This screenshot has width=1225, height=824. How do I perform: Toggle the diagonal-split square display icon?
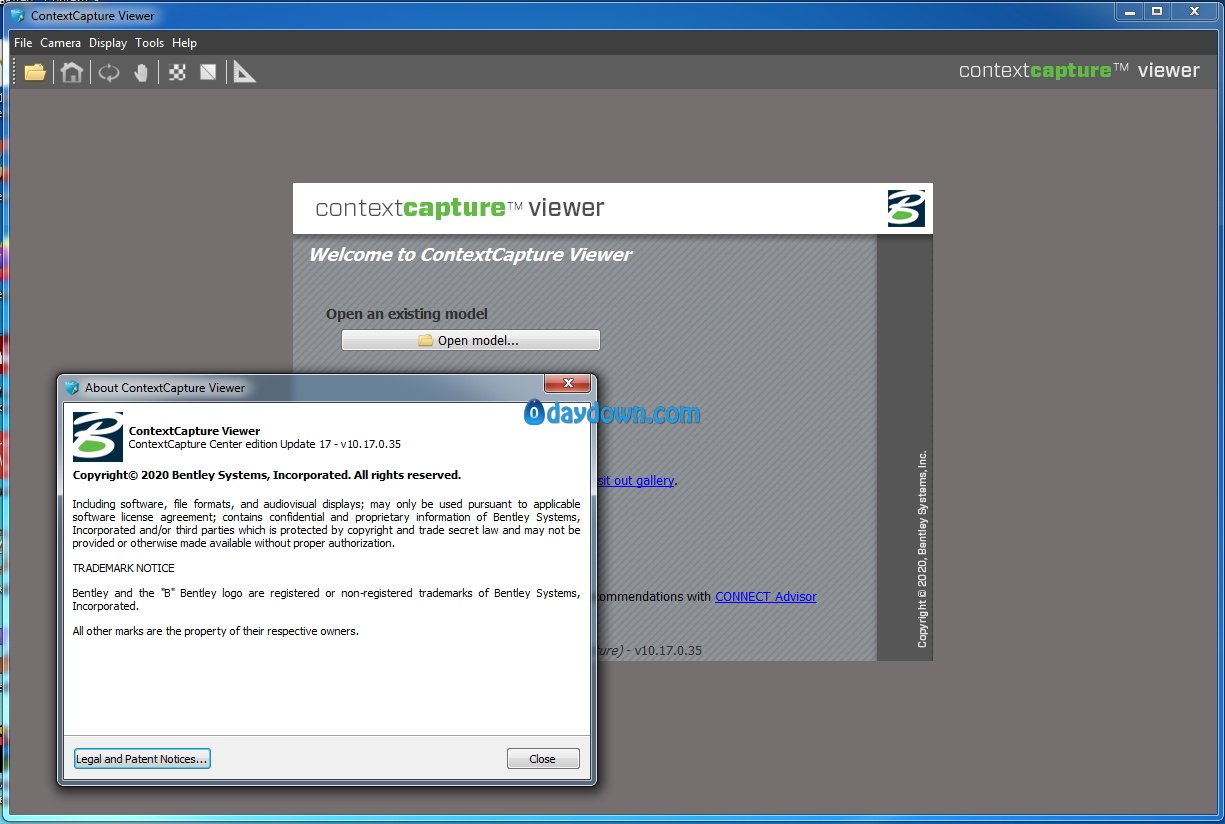(x=208, y=72)
